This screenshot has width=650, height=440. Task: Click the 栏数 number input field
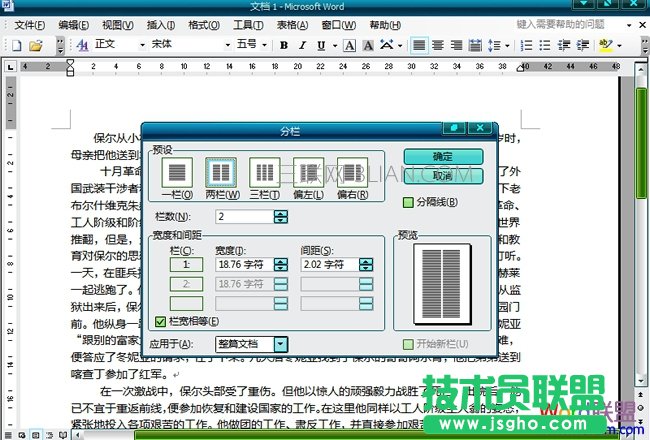click(245, 216)
